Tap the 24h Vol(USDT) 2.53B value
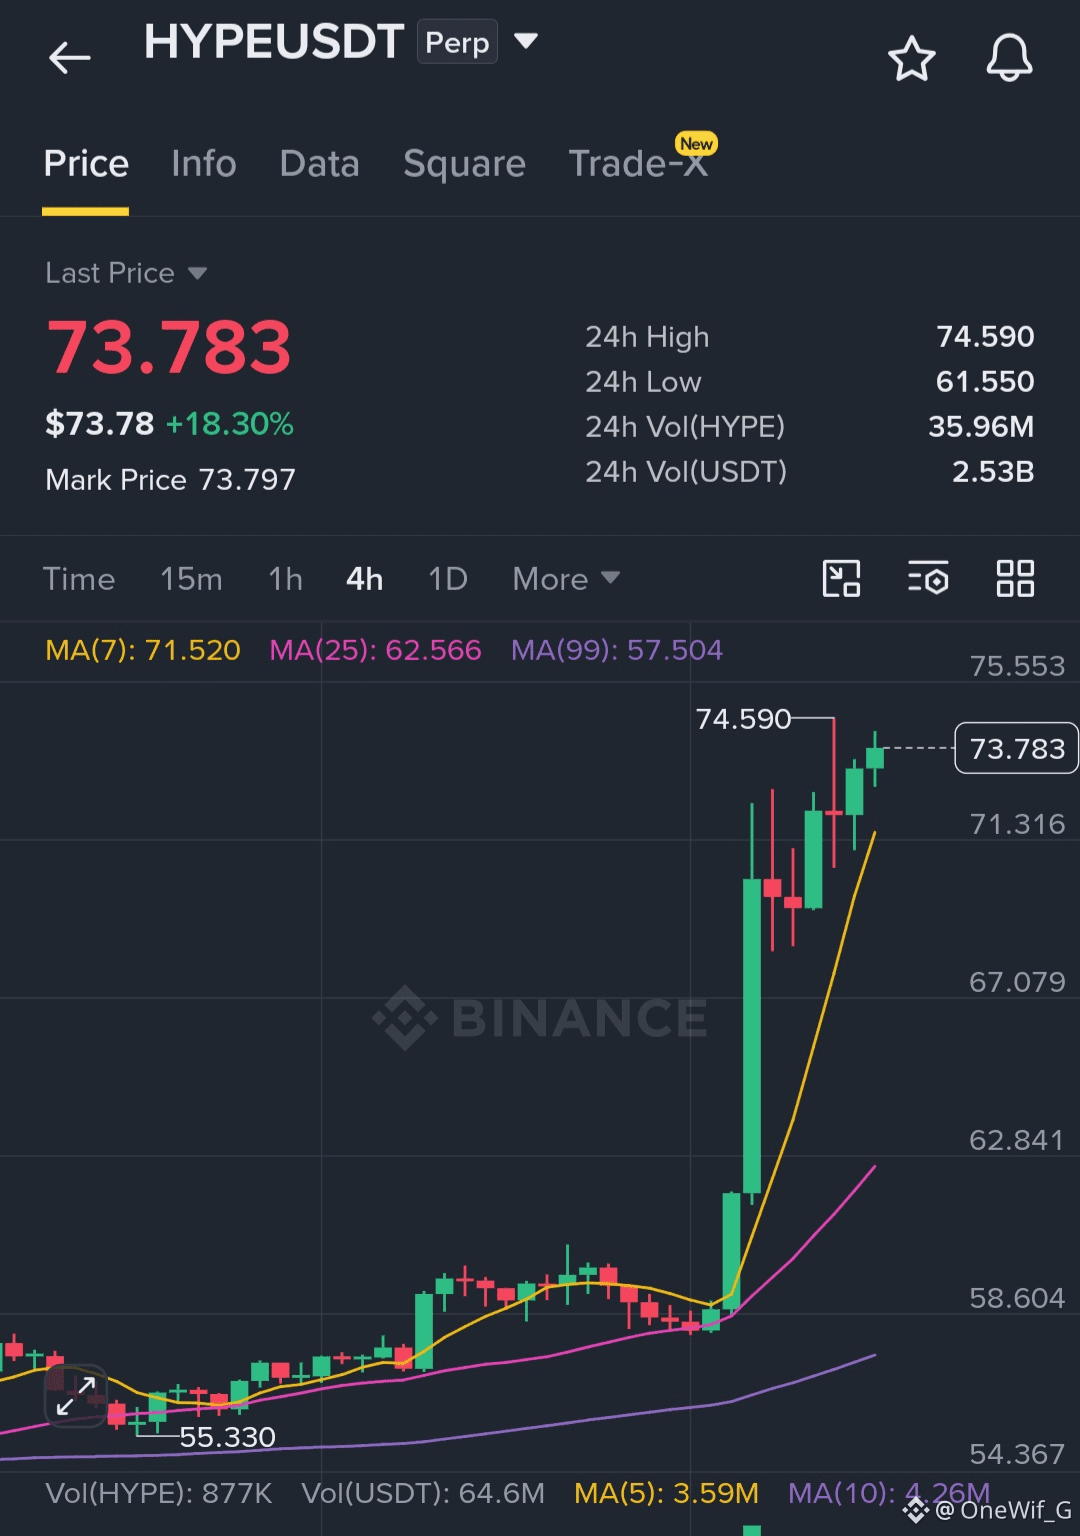This screenshot has height=1536, width=1080. click(993, 472)
